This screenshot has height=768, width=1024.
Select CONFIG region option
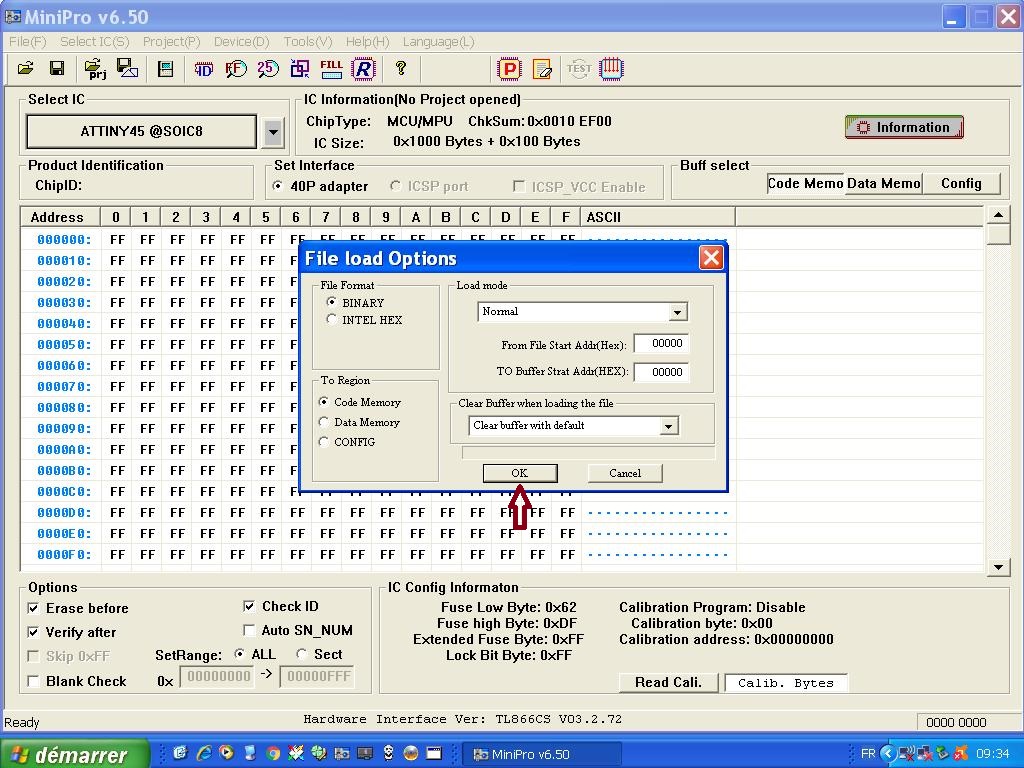[x=324, y=442]
